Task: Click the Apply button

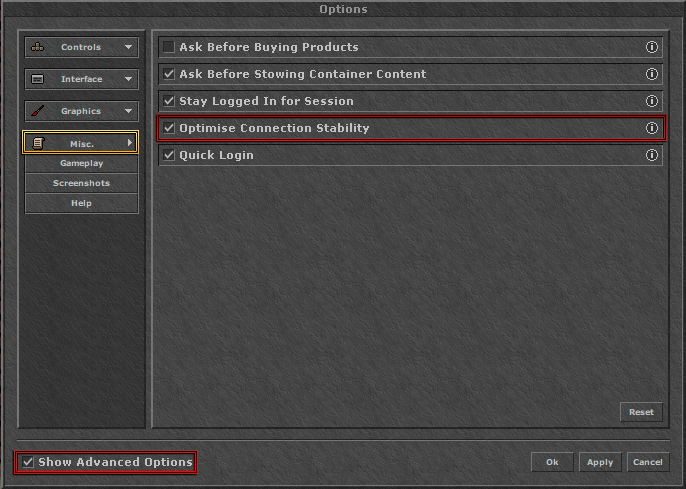Action: point(600,462)
